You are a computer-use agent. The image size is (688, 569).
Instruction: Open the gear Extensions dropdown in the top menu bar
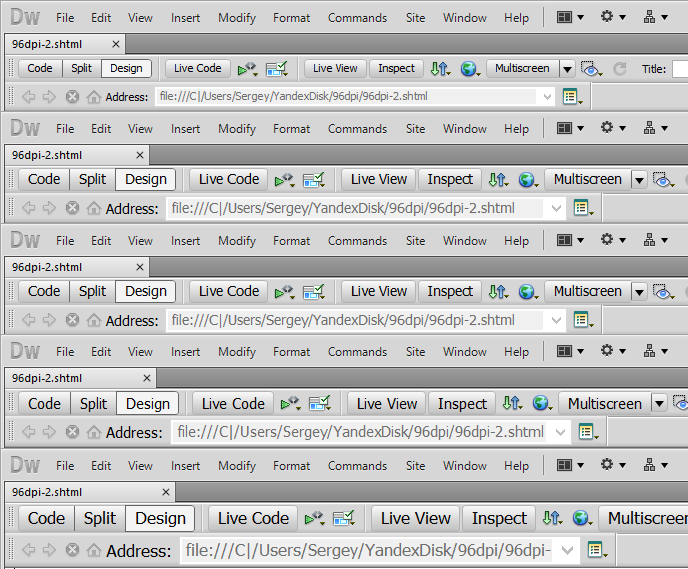point(613,18)
